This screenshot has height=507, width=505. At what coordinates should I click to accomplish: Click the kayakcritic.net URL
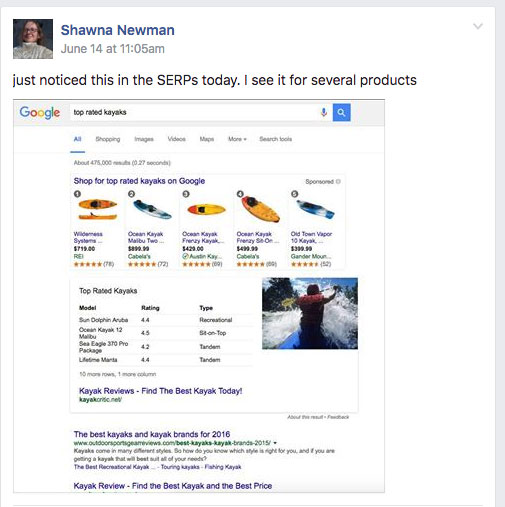click(100, 399)
